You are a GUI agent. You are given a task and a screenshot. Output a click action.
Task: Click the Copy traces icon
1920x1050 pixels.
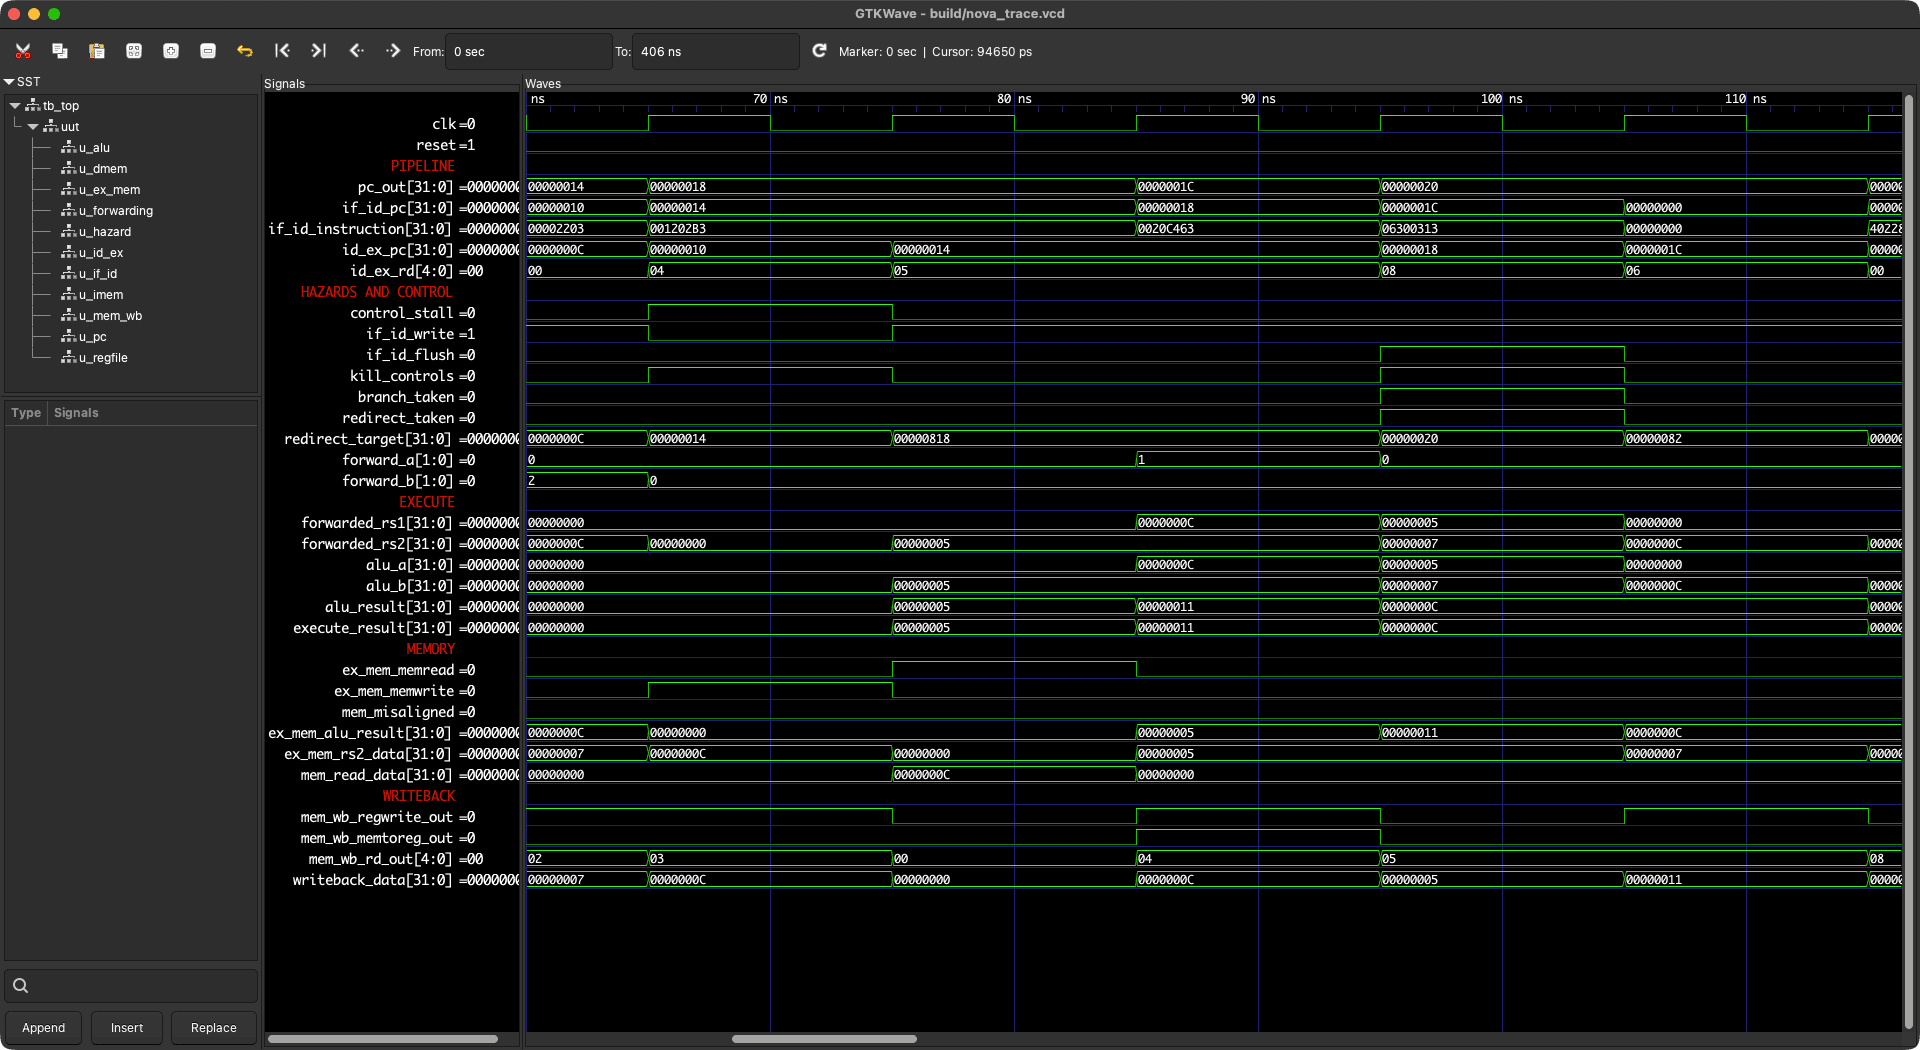(x=60, y=51)
